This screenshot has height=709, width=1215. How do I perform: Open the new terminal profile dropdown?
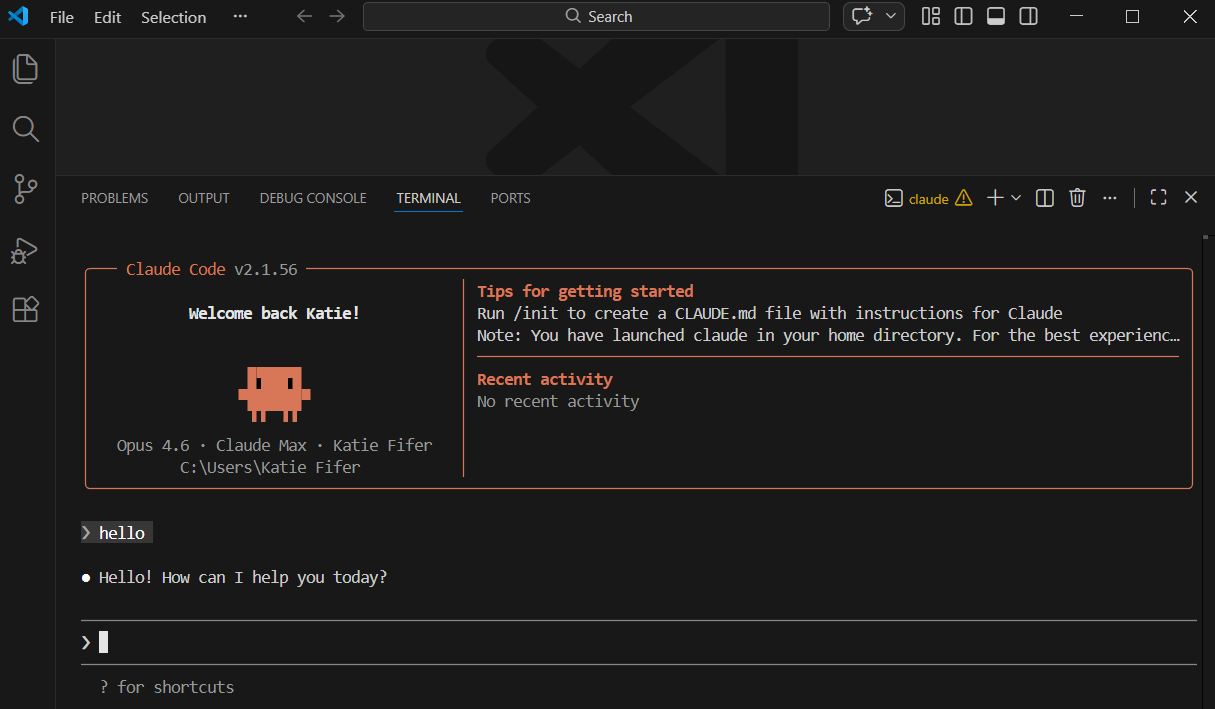tap(1016, 198)
